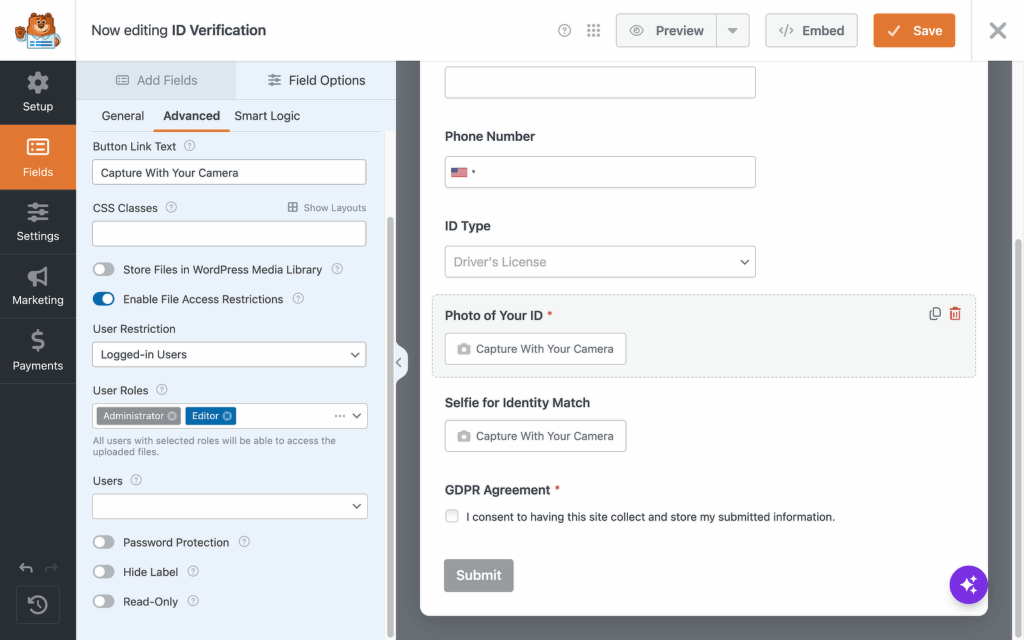Open the Fields panel in sidebar

click(38, 157)
